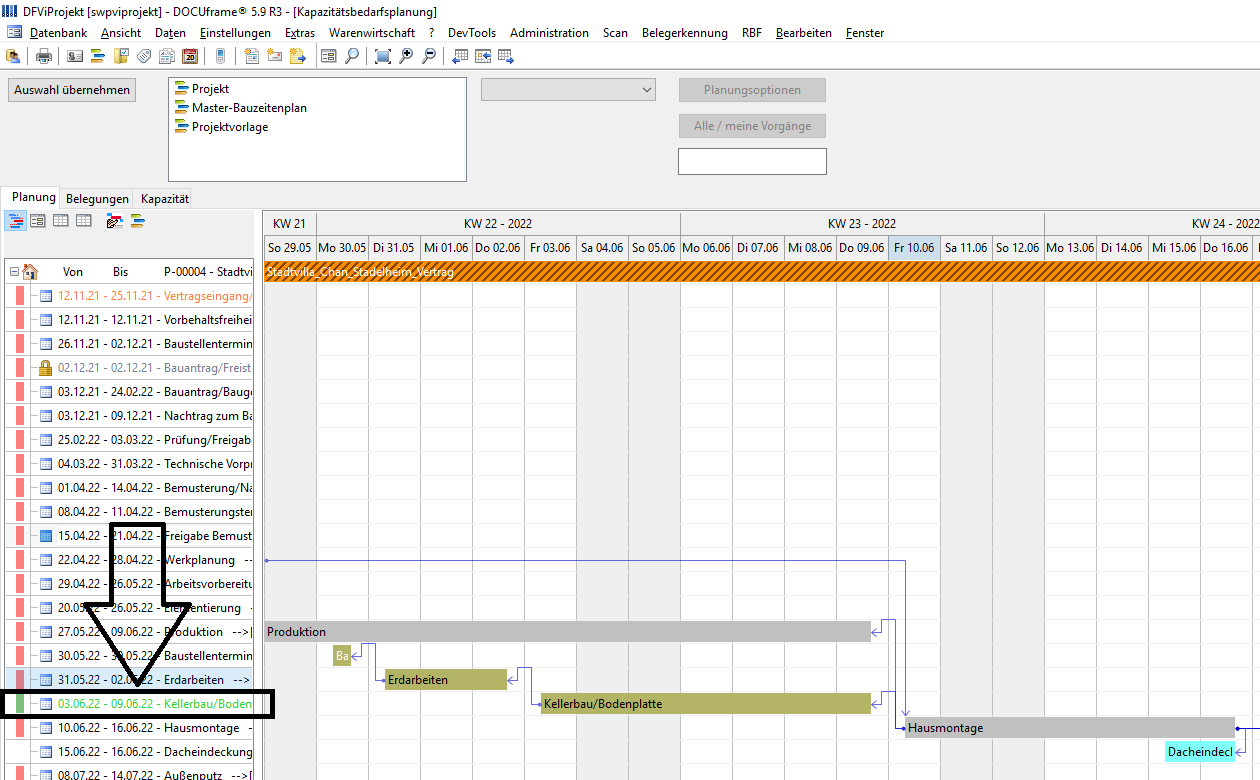Click the hand-edit Gantt icon under Planung
The width and height of the screenshot is (1260, 780).
(114, 220)
